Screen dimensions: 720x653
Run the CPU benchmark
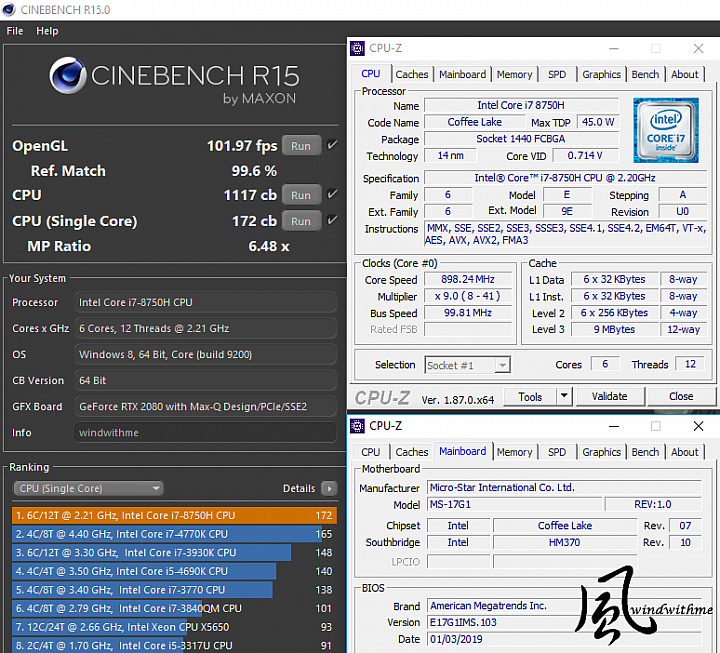(301, 195)
